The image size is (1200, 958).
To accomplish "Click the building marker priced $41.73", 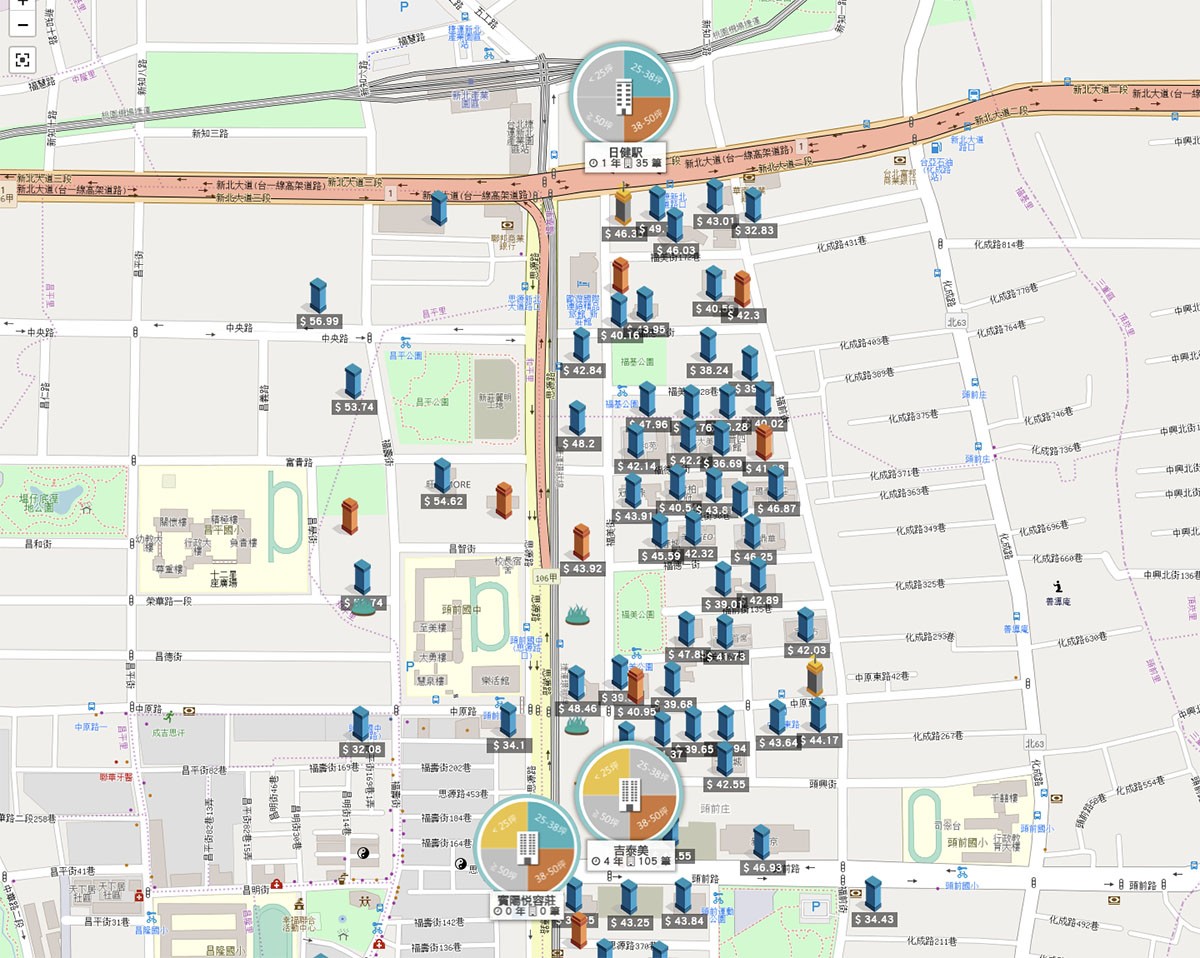I will [725, 632].
